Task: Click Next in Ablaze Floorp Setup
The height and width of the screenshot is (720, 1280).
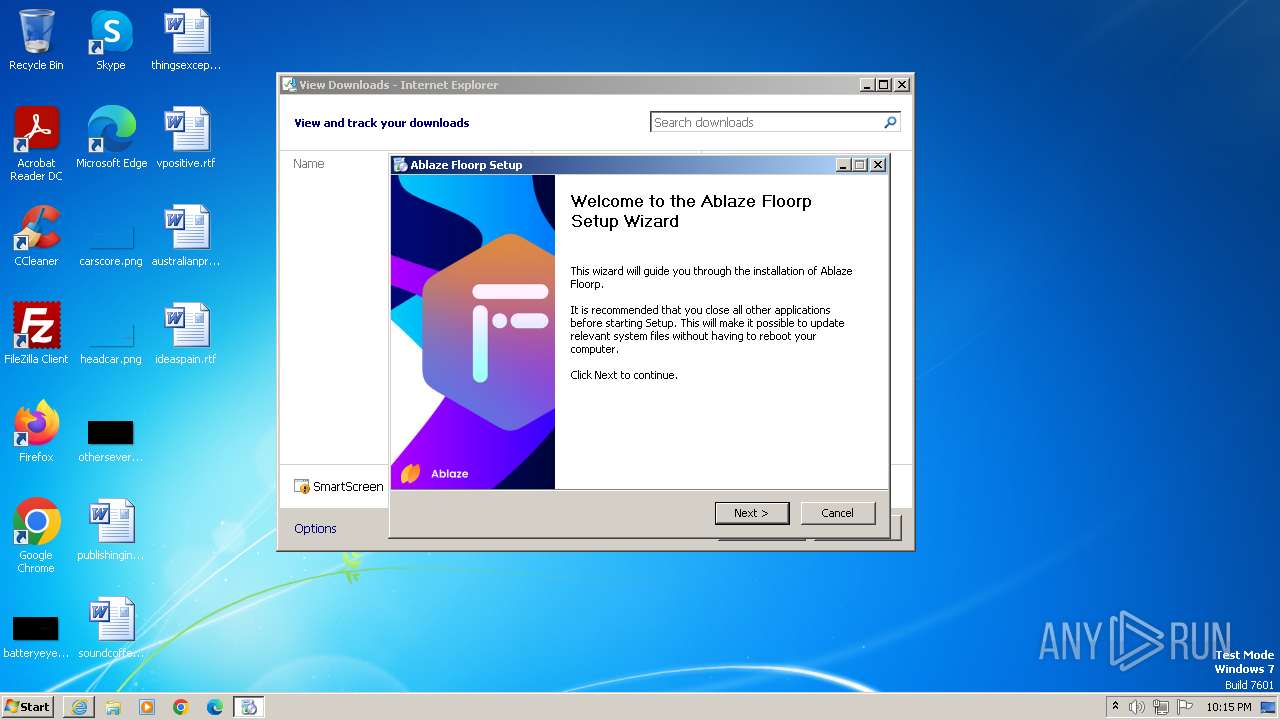Action: point(752,513)
